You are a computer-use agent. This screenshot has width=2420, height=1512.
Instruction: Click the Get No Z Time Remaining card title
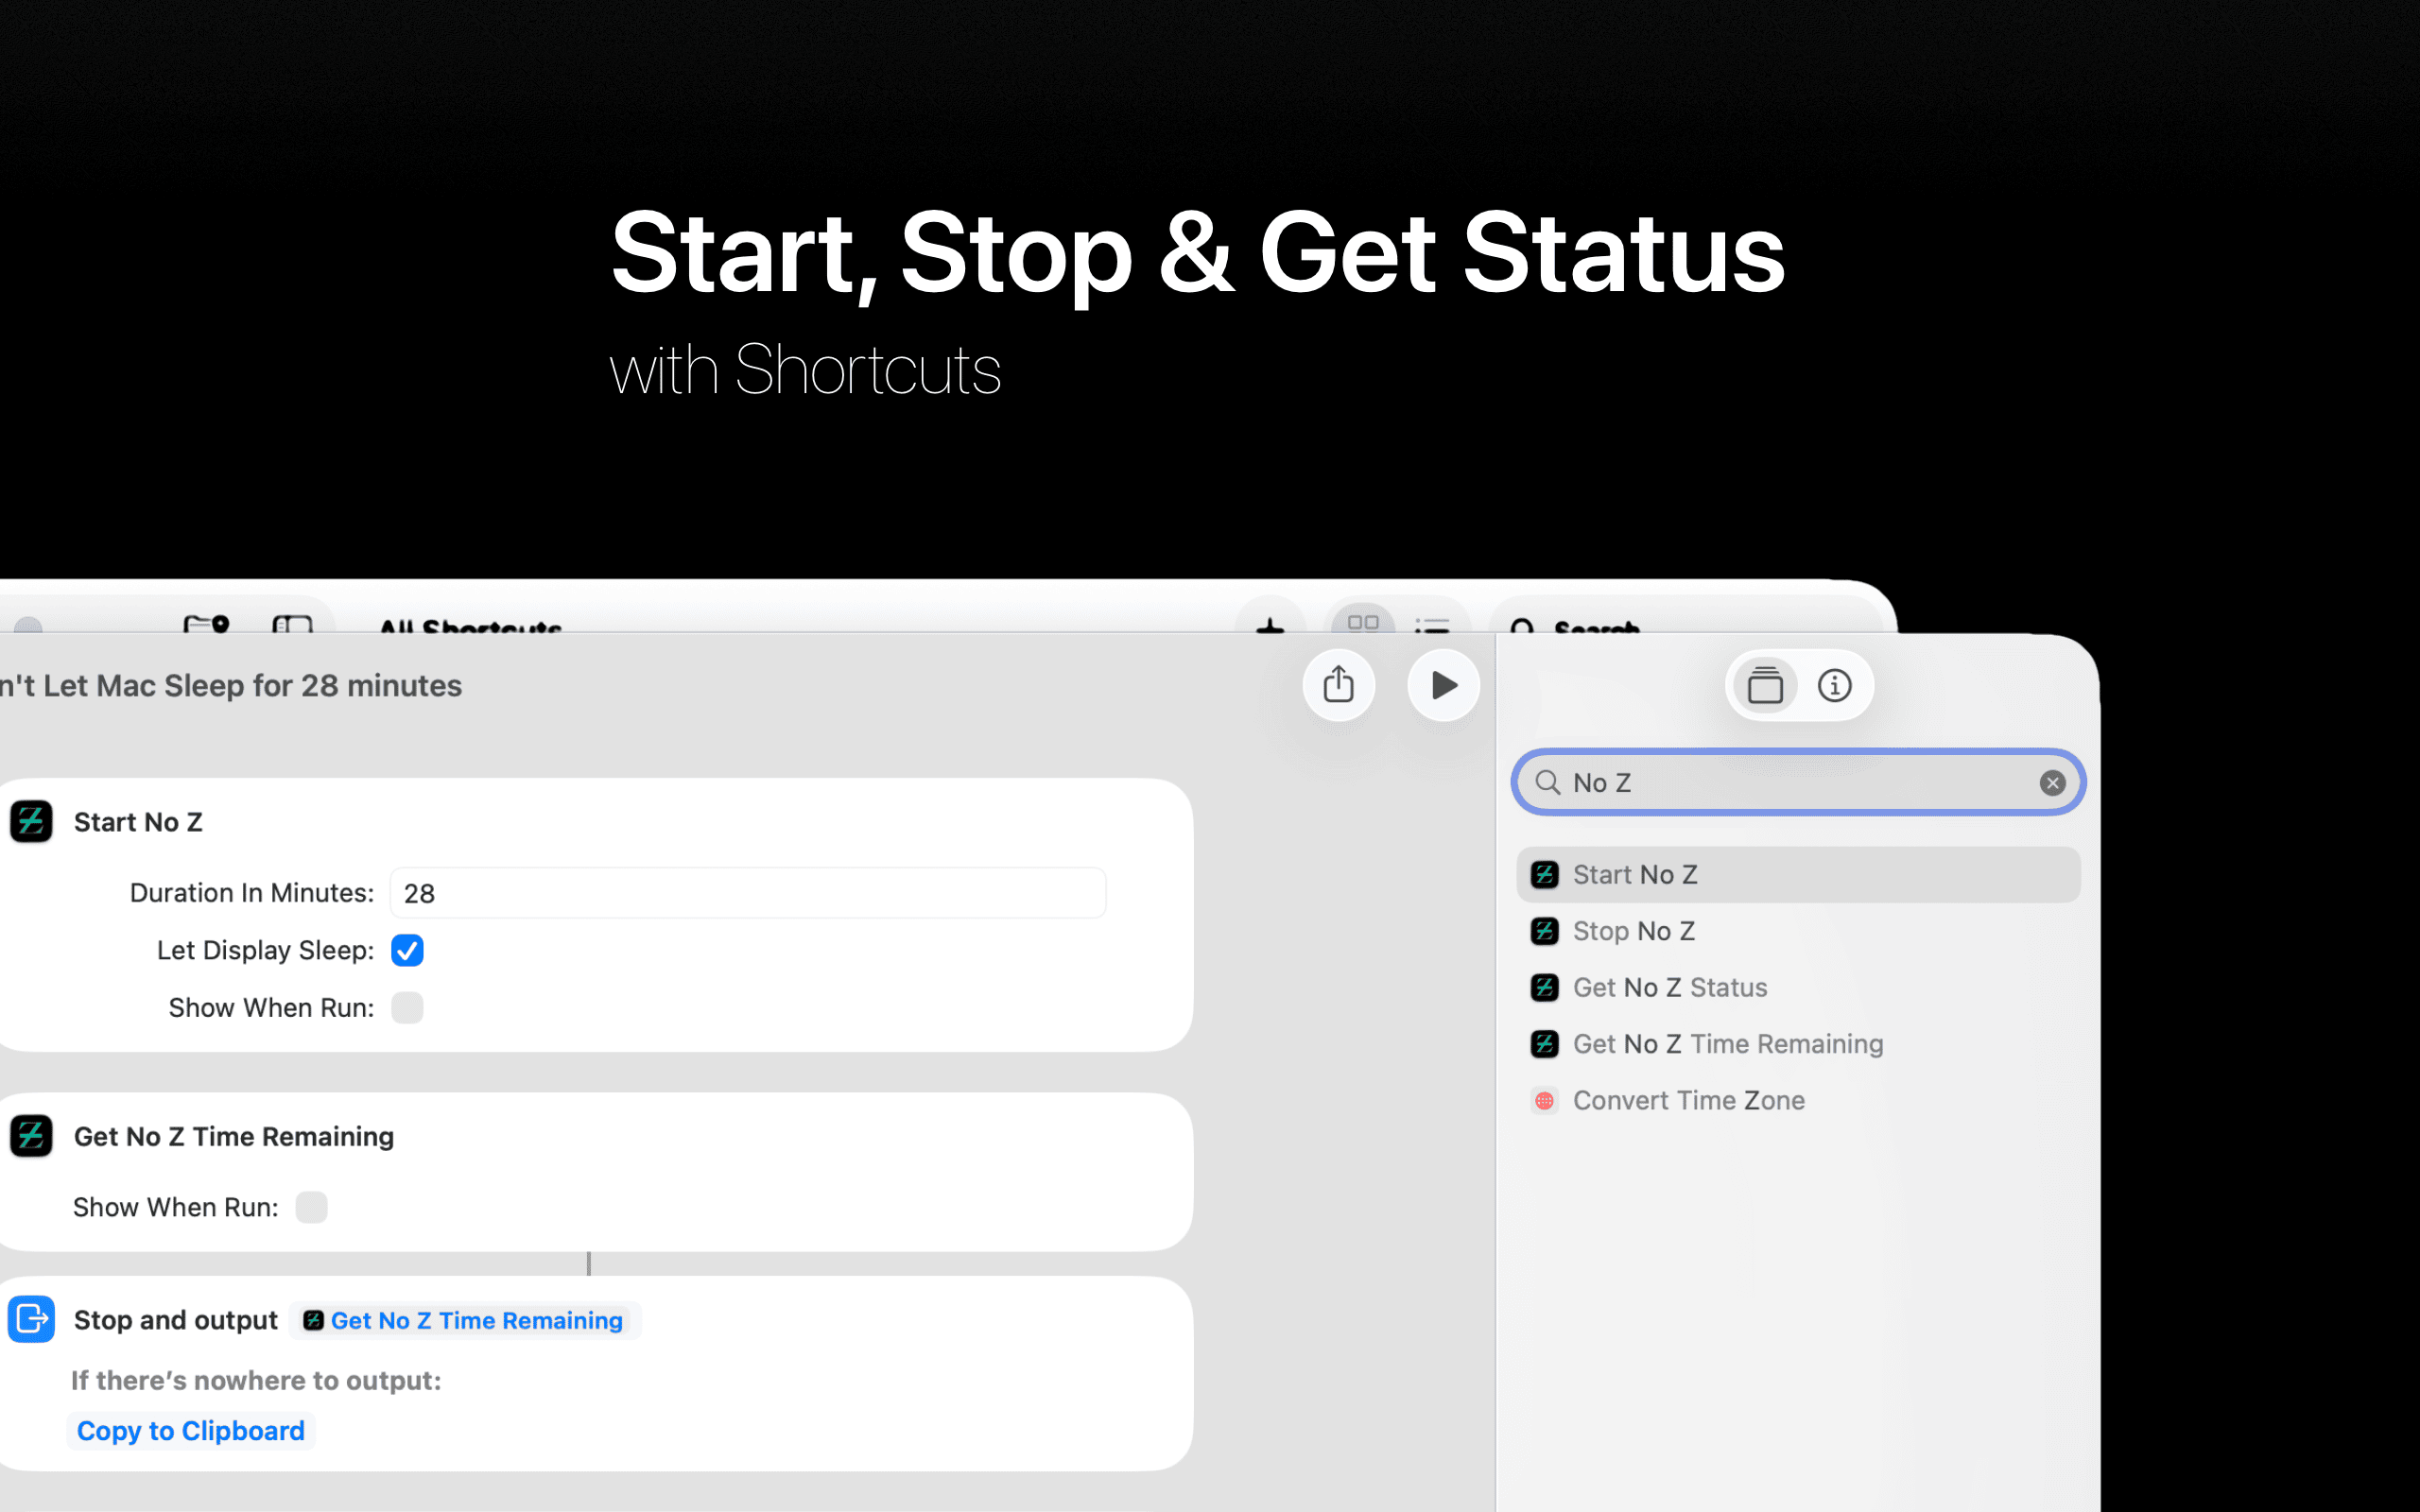(x=234, y=1137)
